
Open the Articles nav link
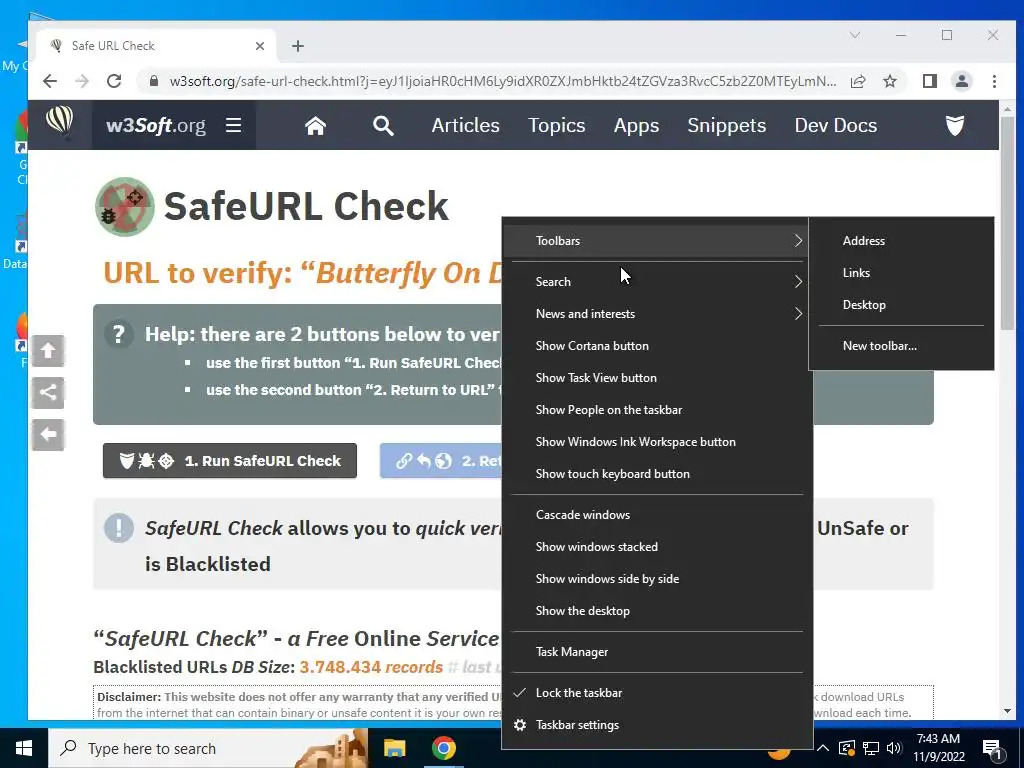466,125
